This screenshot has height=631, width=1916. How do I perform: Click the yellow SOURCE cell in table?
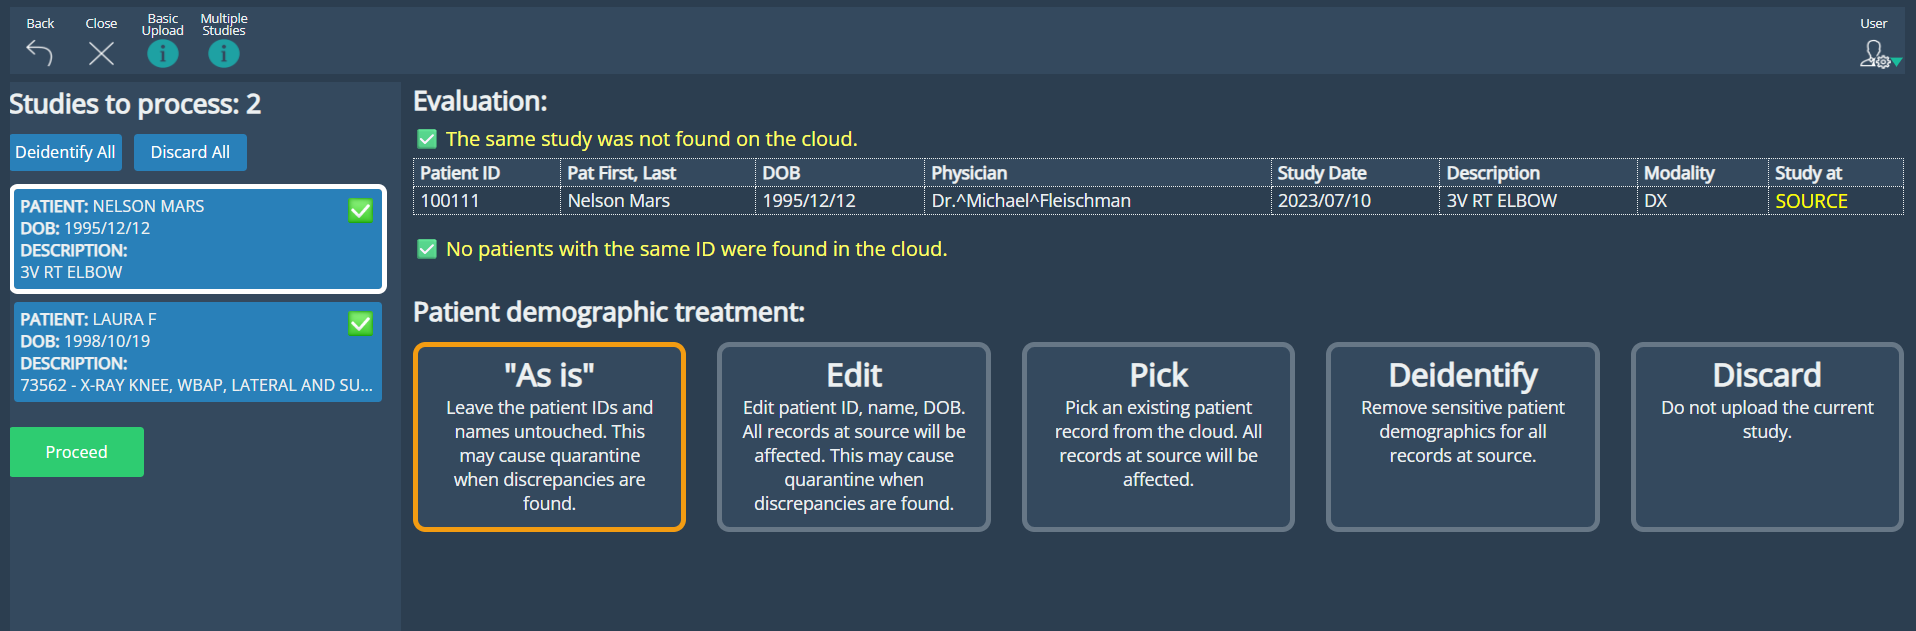(1811, 201)
